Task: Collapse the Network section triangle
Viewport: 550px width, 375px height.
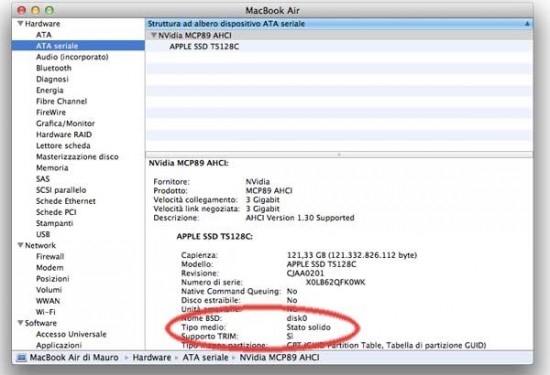Action: point(20,245)
